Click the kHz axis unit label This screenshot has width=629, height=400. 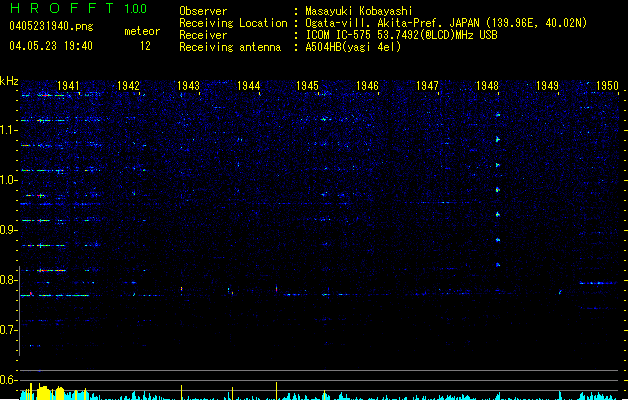(9, 81)
